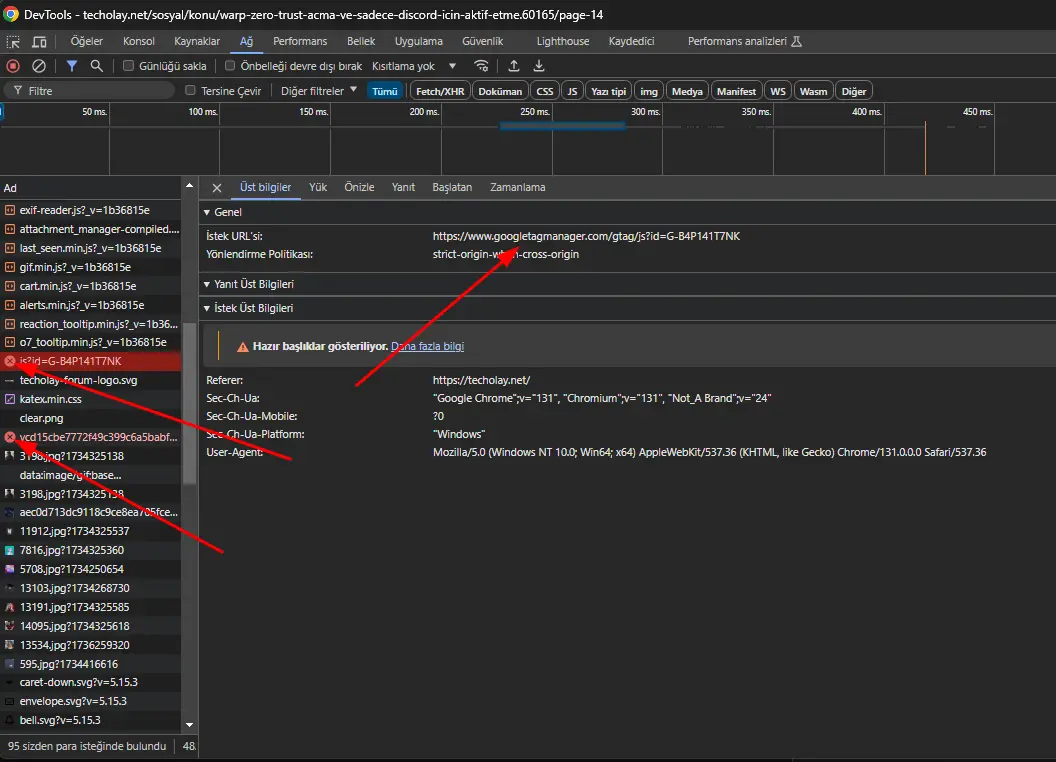Enable the Günlüğü sakla checkbox
The height and width of the screenshot is (762, 1056).
point(128,66)
